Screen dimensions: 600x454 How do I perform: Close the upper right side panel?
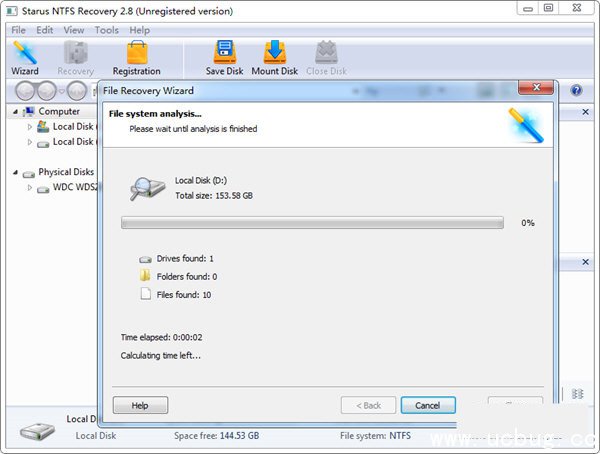(x=585, y=112)
